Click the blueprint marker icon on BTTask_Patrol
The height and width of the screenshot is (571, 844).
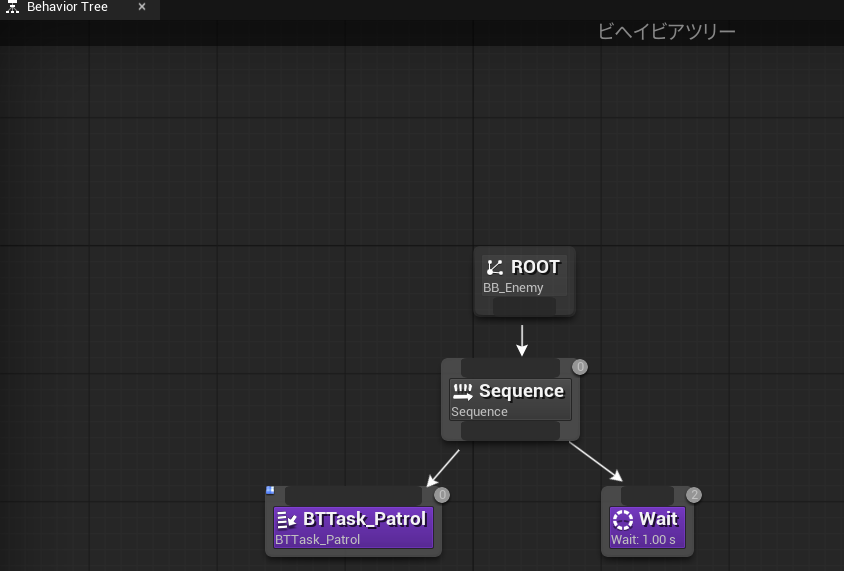270,490
